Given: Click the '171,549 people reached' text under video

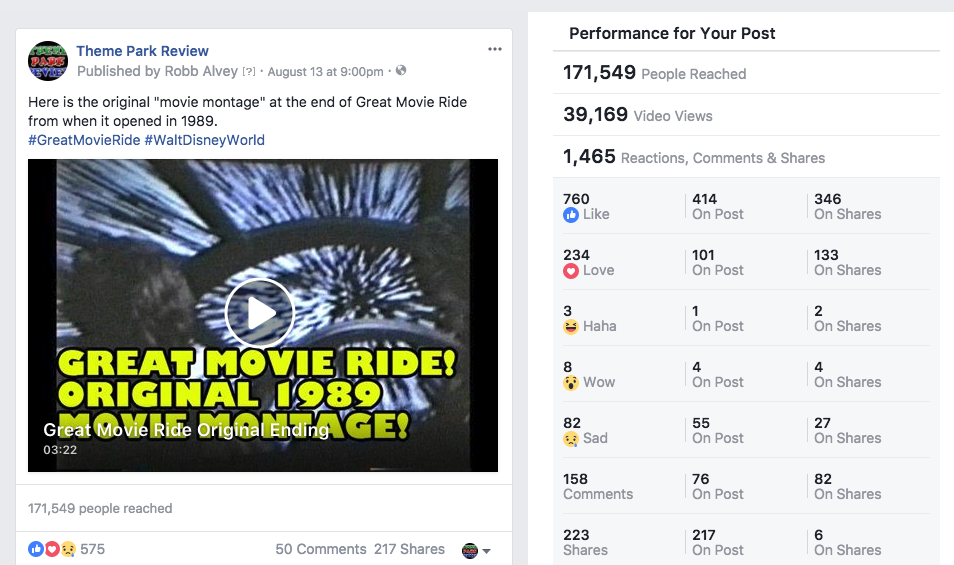Looking at the screenshot, I should [100, 508].
